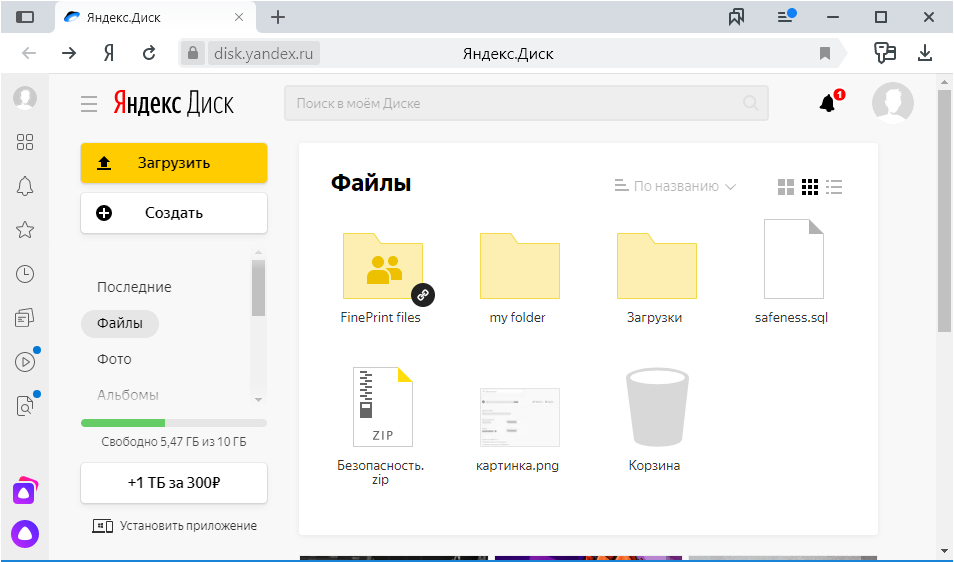The width and height of the screenshot is (954, 562).
Task: Open sidebar collections icon
Action: tap(25, 317)
